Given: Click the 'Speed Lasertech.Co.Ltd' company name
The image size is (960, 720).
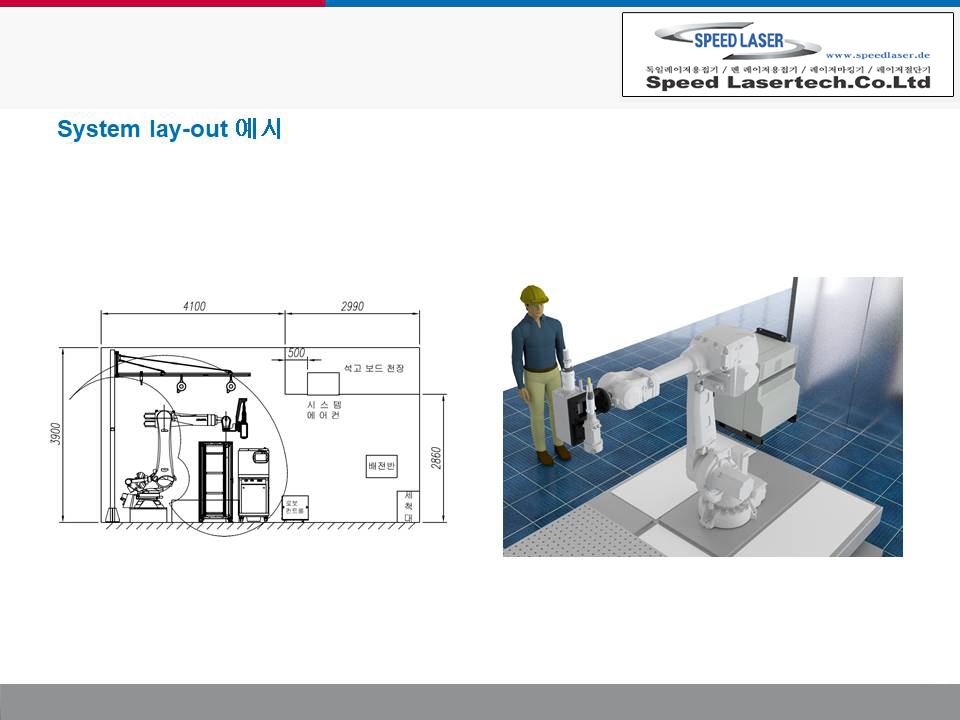Looking at the screenshot, I should click(788, 82).
